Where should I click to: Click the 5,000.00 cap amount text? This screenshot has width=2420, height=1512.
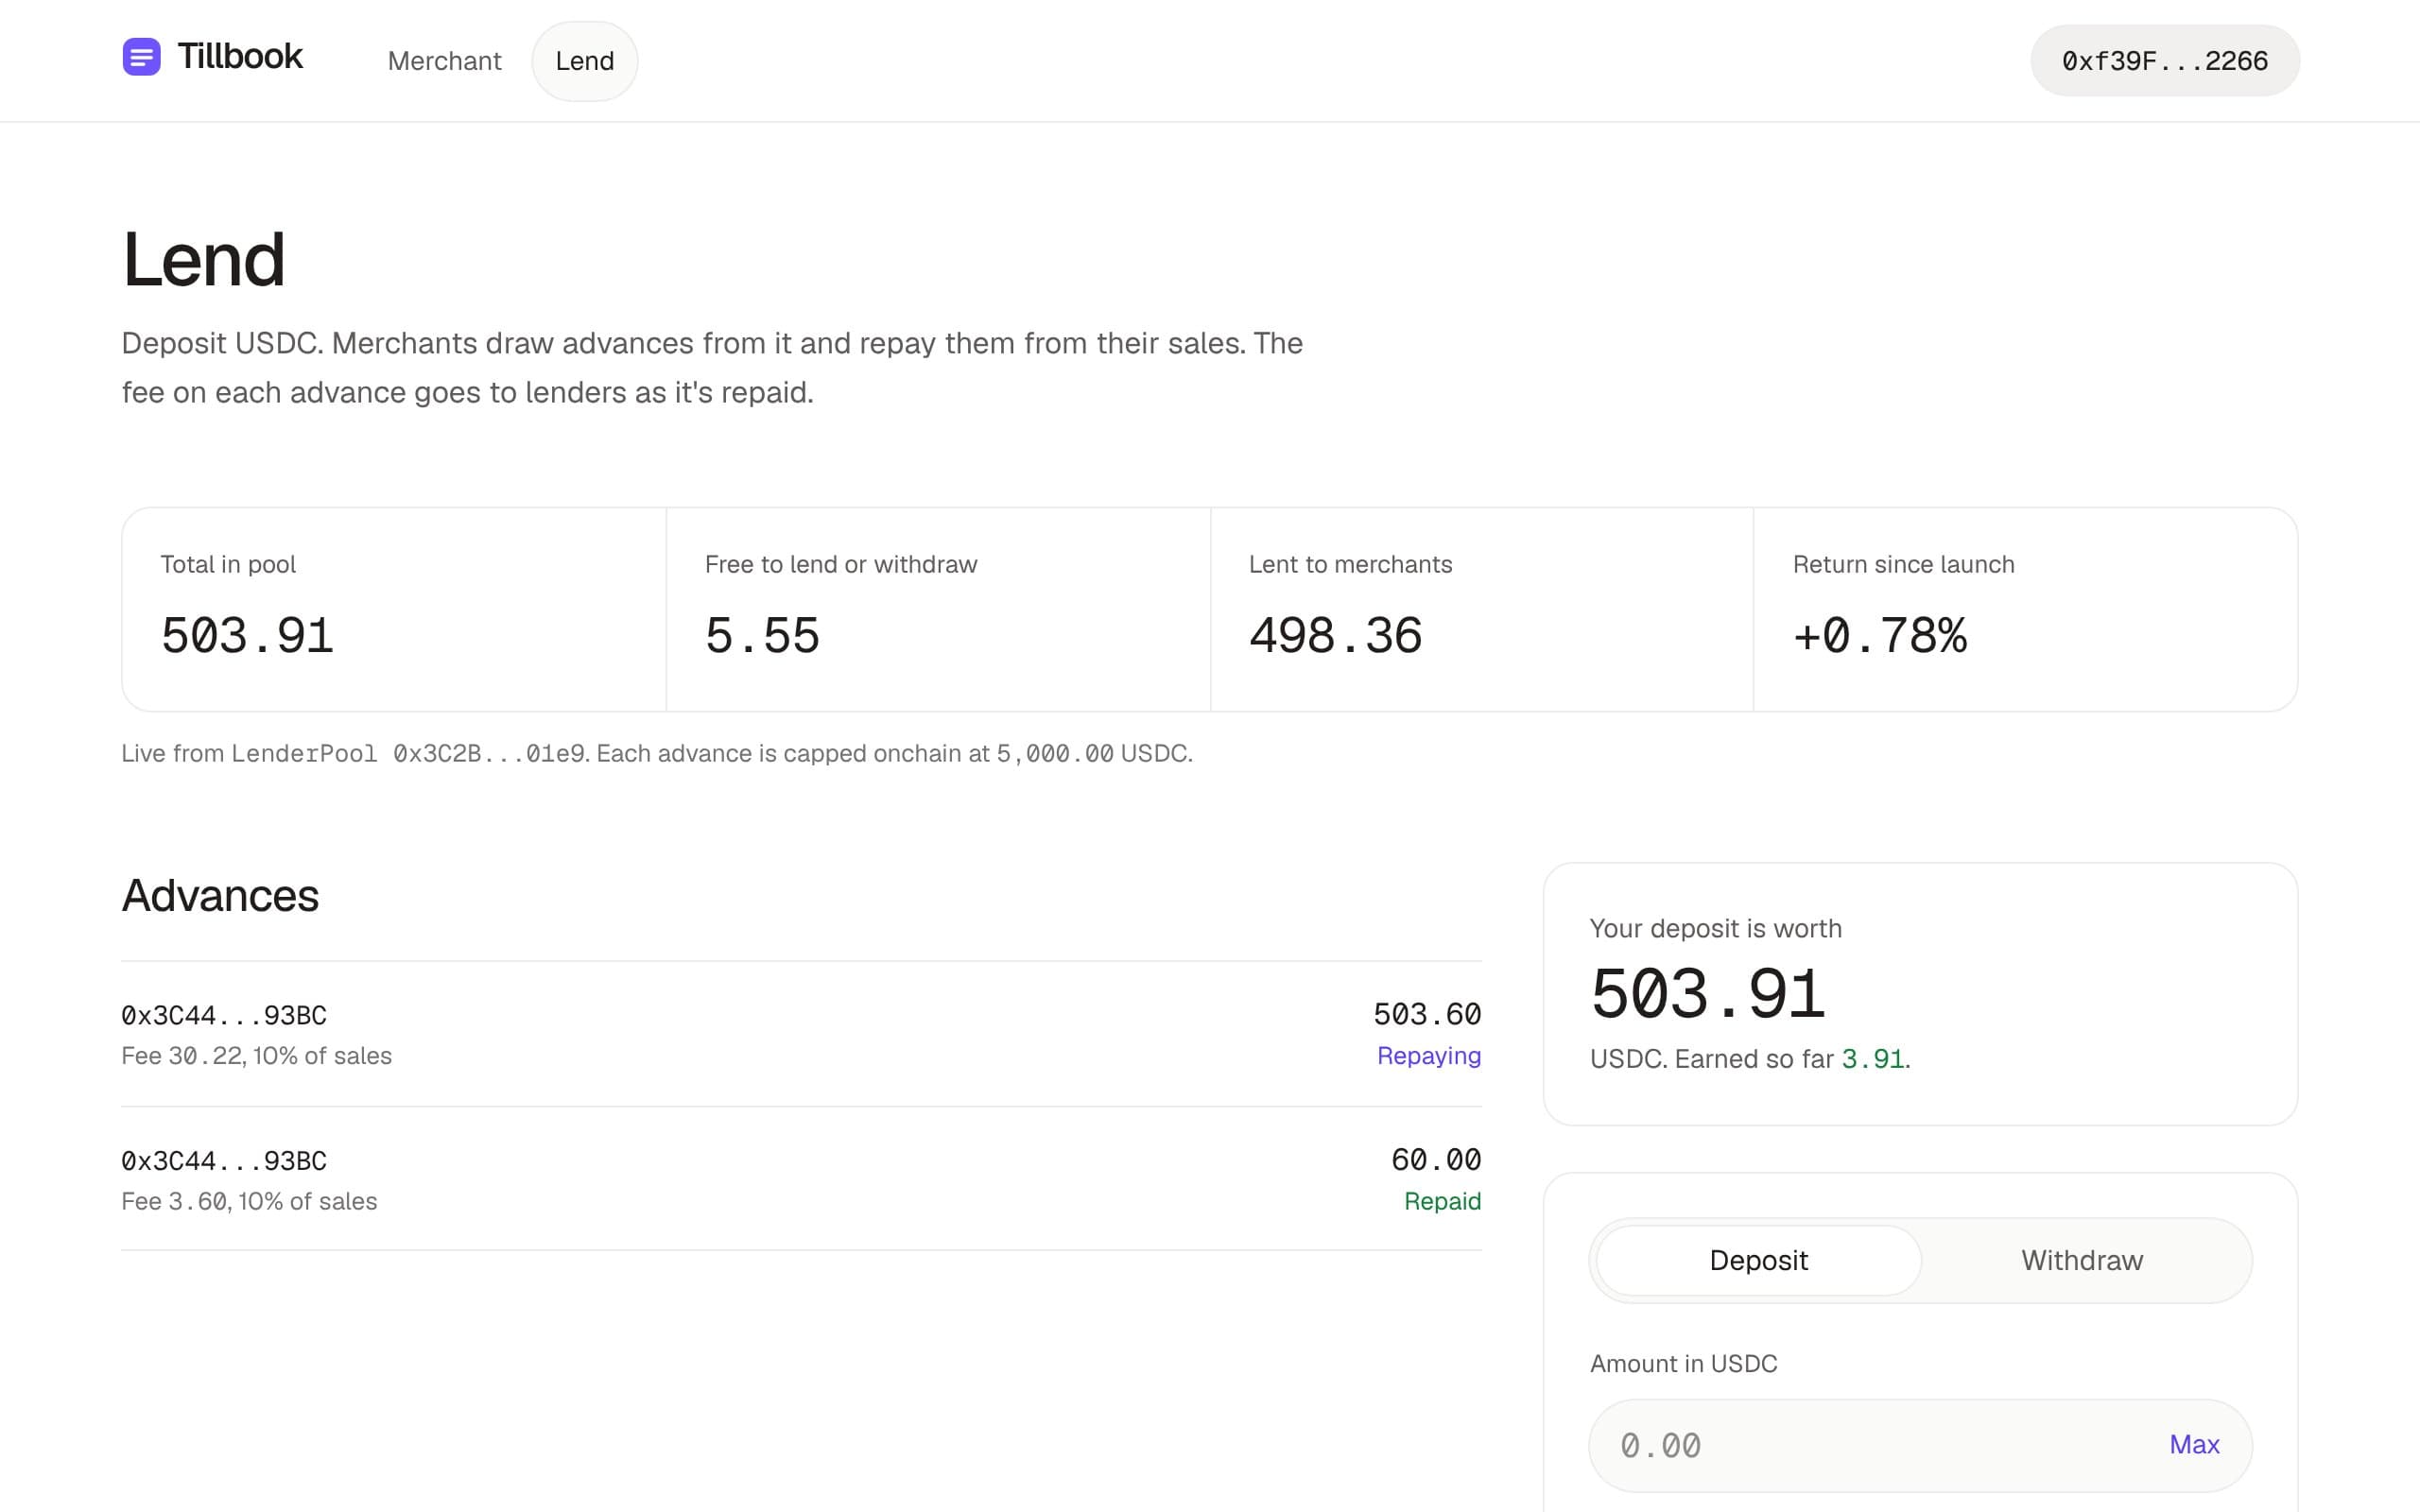coord(1055,753)
